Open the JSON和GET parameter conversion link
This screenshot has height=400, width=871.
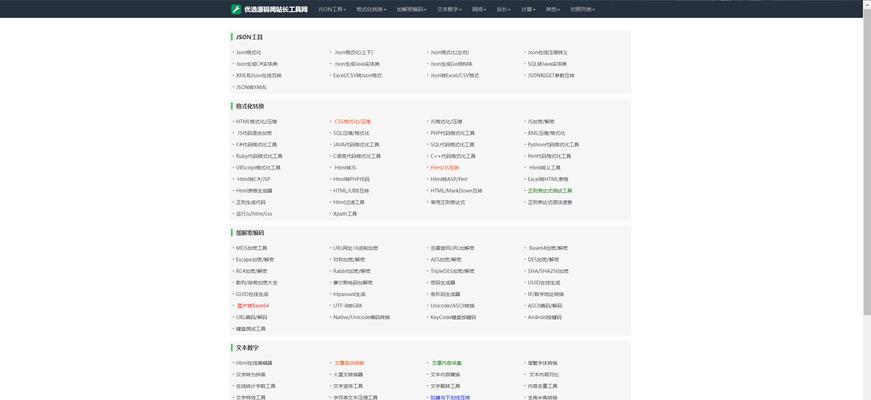(551, 76)
